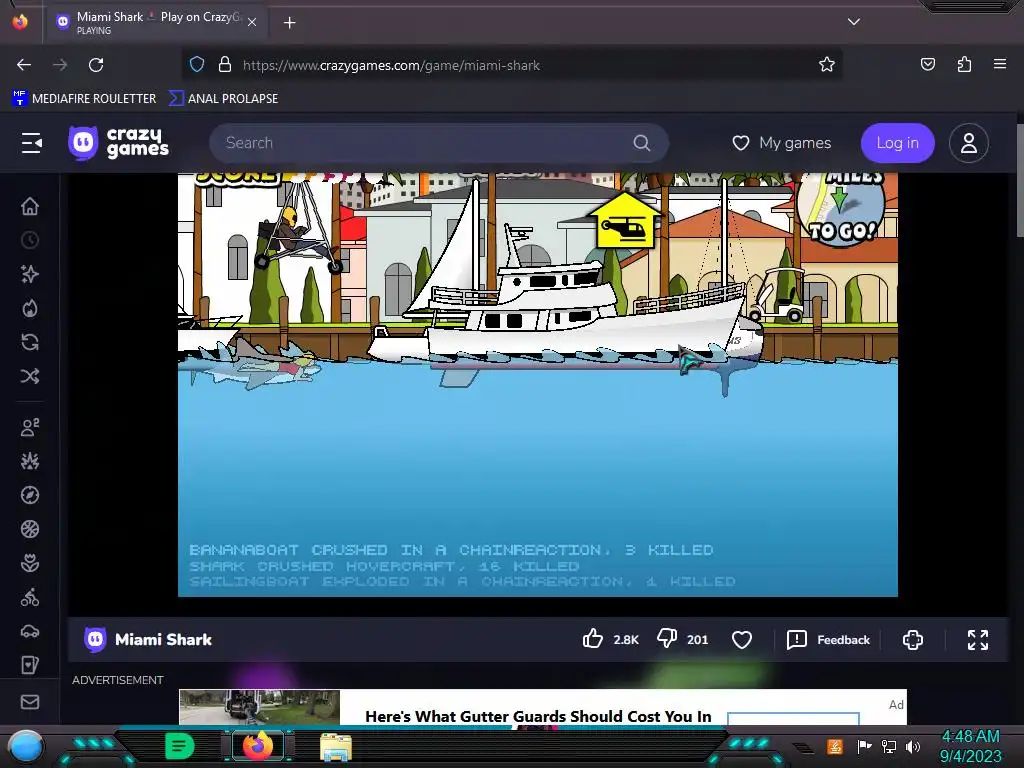Open random game shuffle icon in sidebar

(30, 376)
